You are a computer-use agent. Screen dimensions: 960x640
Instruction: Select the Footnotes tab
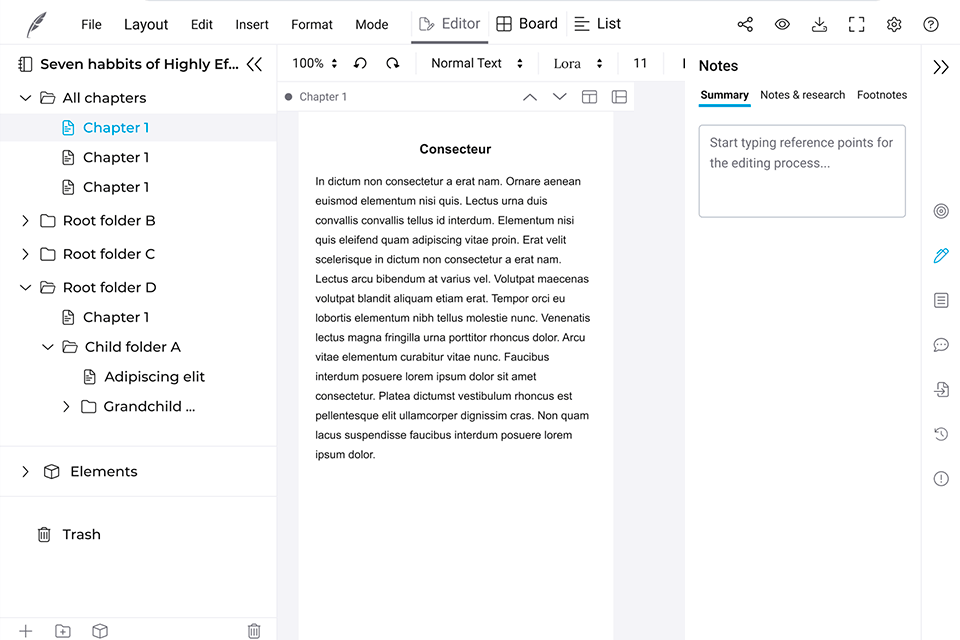pyautogui.click(x=882, y=95)
